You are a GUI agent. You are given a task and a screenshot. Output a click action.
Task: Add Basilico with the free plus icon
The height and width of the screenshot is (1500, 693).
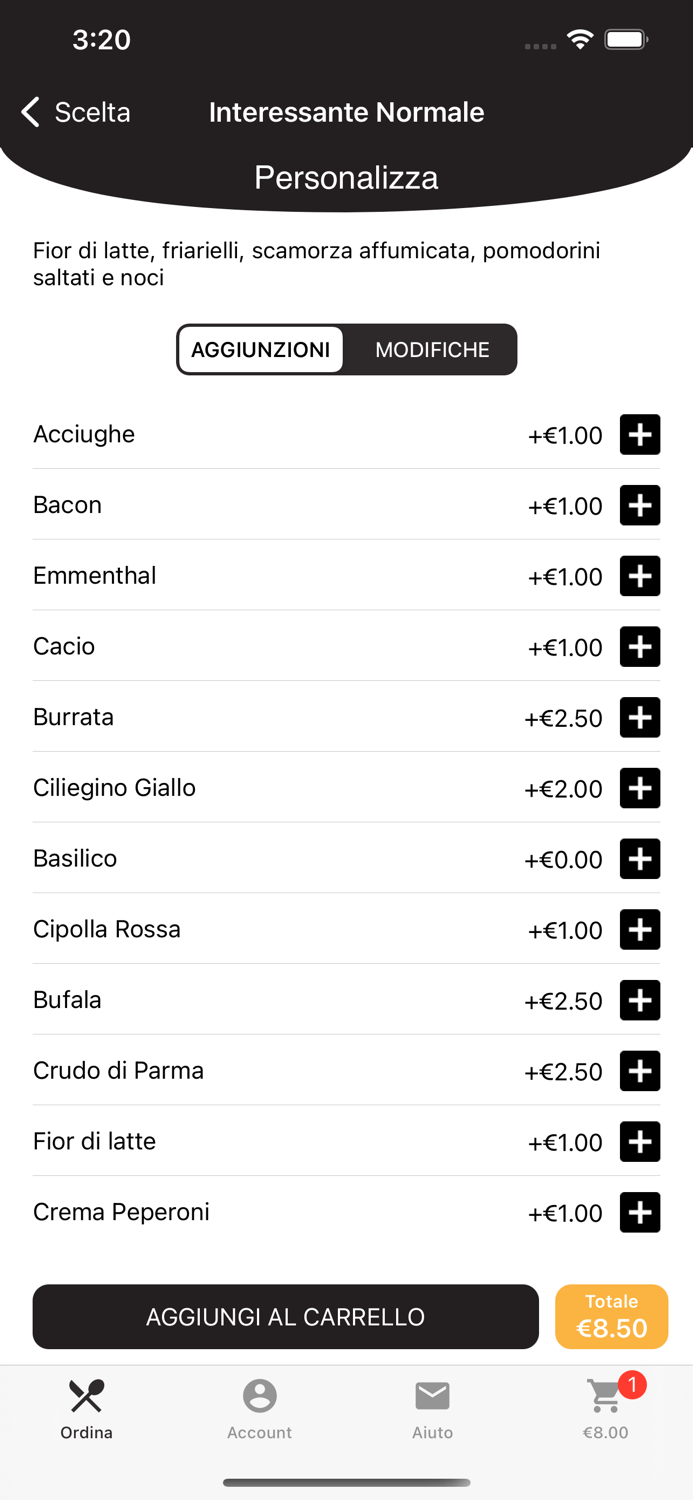point(640,858)
